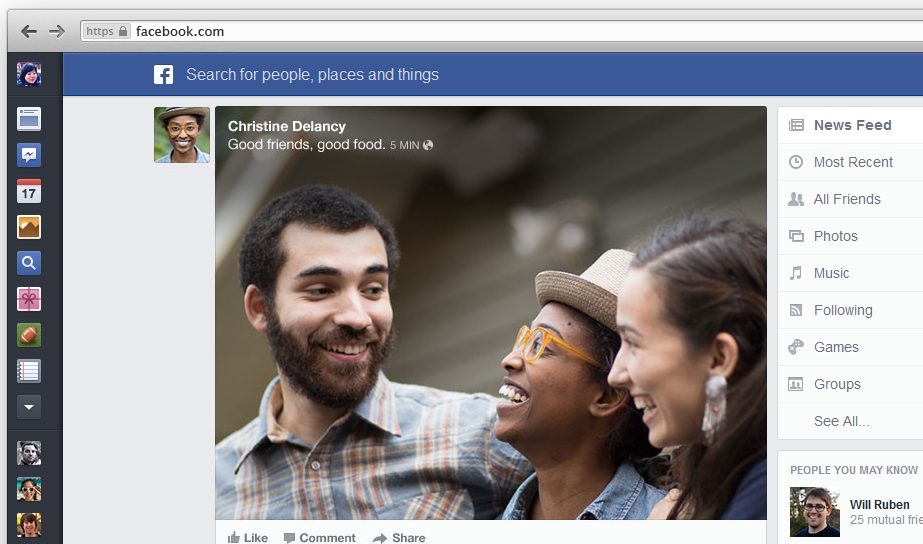Expand the sidebar more-apps down arrow

click(29, 407)
